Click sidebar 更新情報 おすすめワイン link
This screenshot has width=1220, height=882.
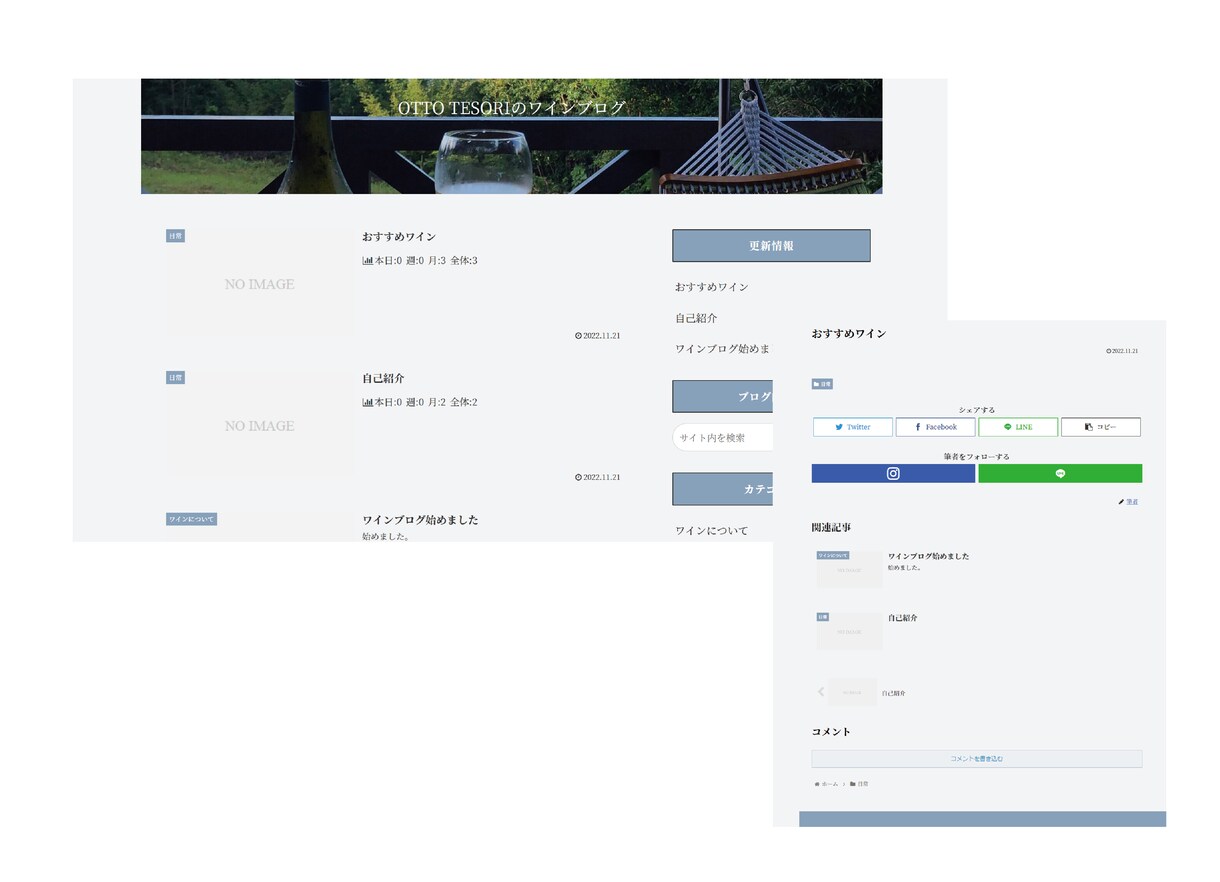[x=711, y=287]
